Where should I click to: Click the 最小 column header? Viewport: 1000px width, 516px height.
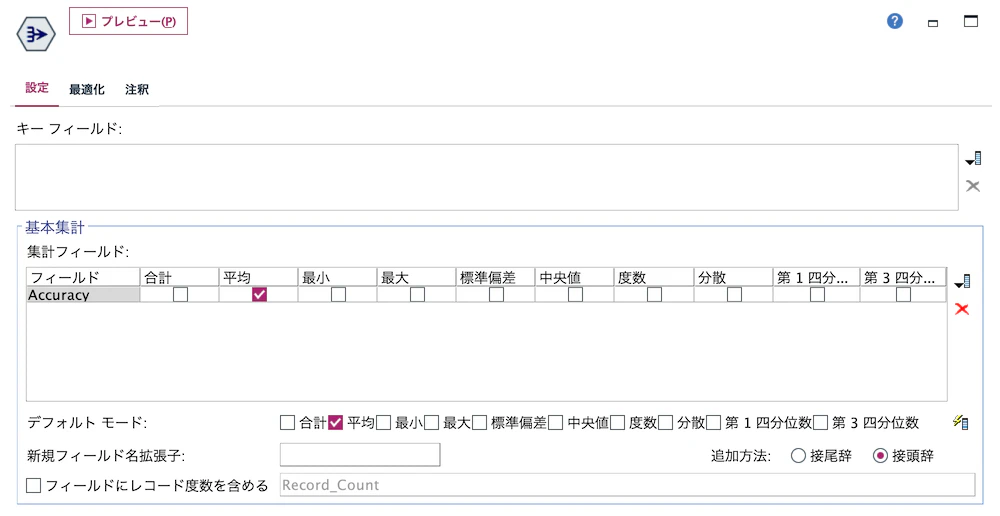tap(337, 277)
